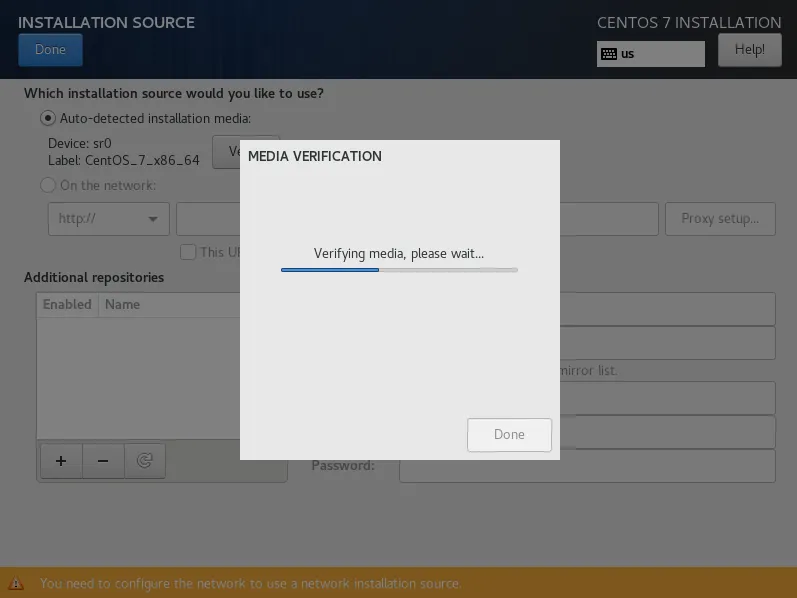Click the Name column header
This screenshot has width=797, height=598.
[x=123, y=304]
